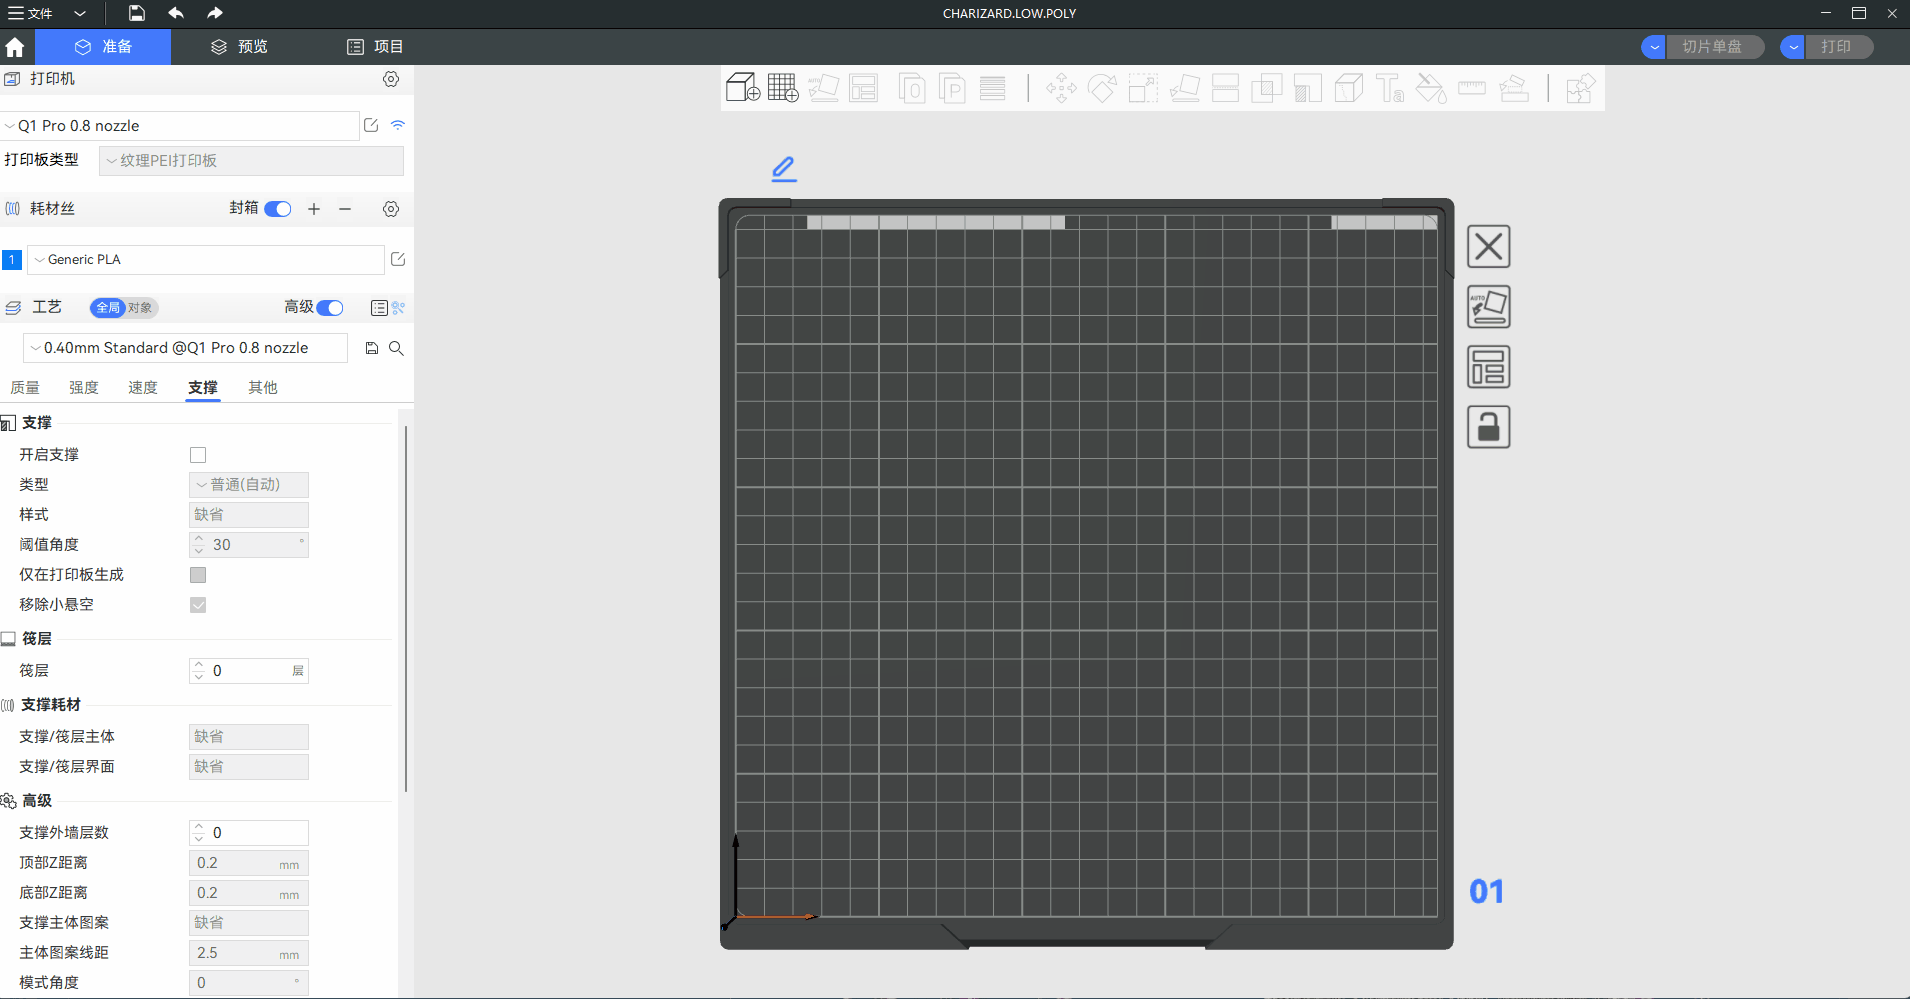This screenshot has width=1910, height=999.
Task: Open the Generic PLA filament dropdown
Action: [x=205, y=260]
